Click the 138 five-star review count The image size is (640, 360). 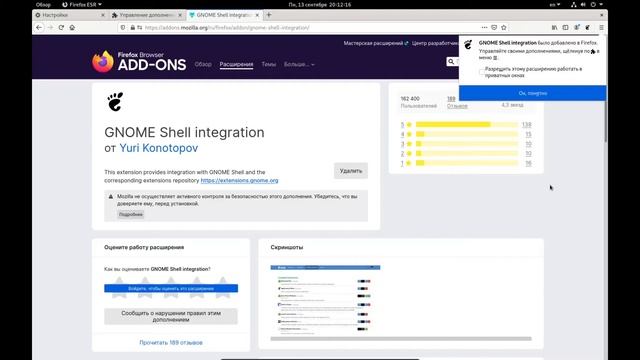click(x=527, y=124)
